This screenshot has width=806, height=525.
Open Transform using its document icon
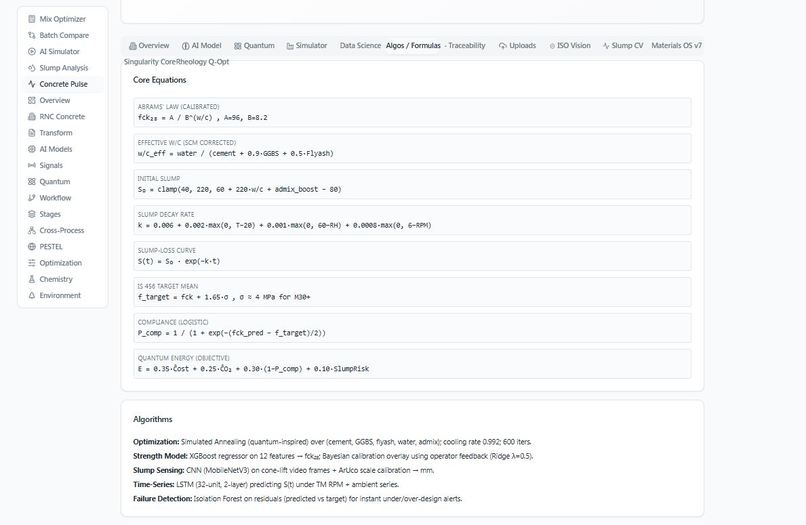[x=32, y=133]
